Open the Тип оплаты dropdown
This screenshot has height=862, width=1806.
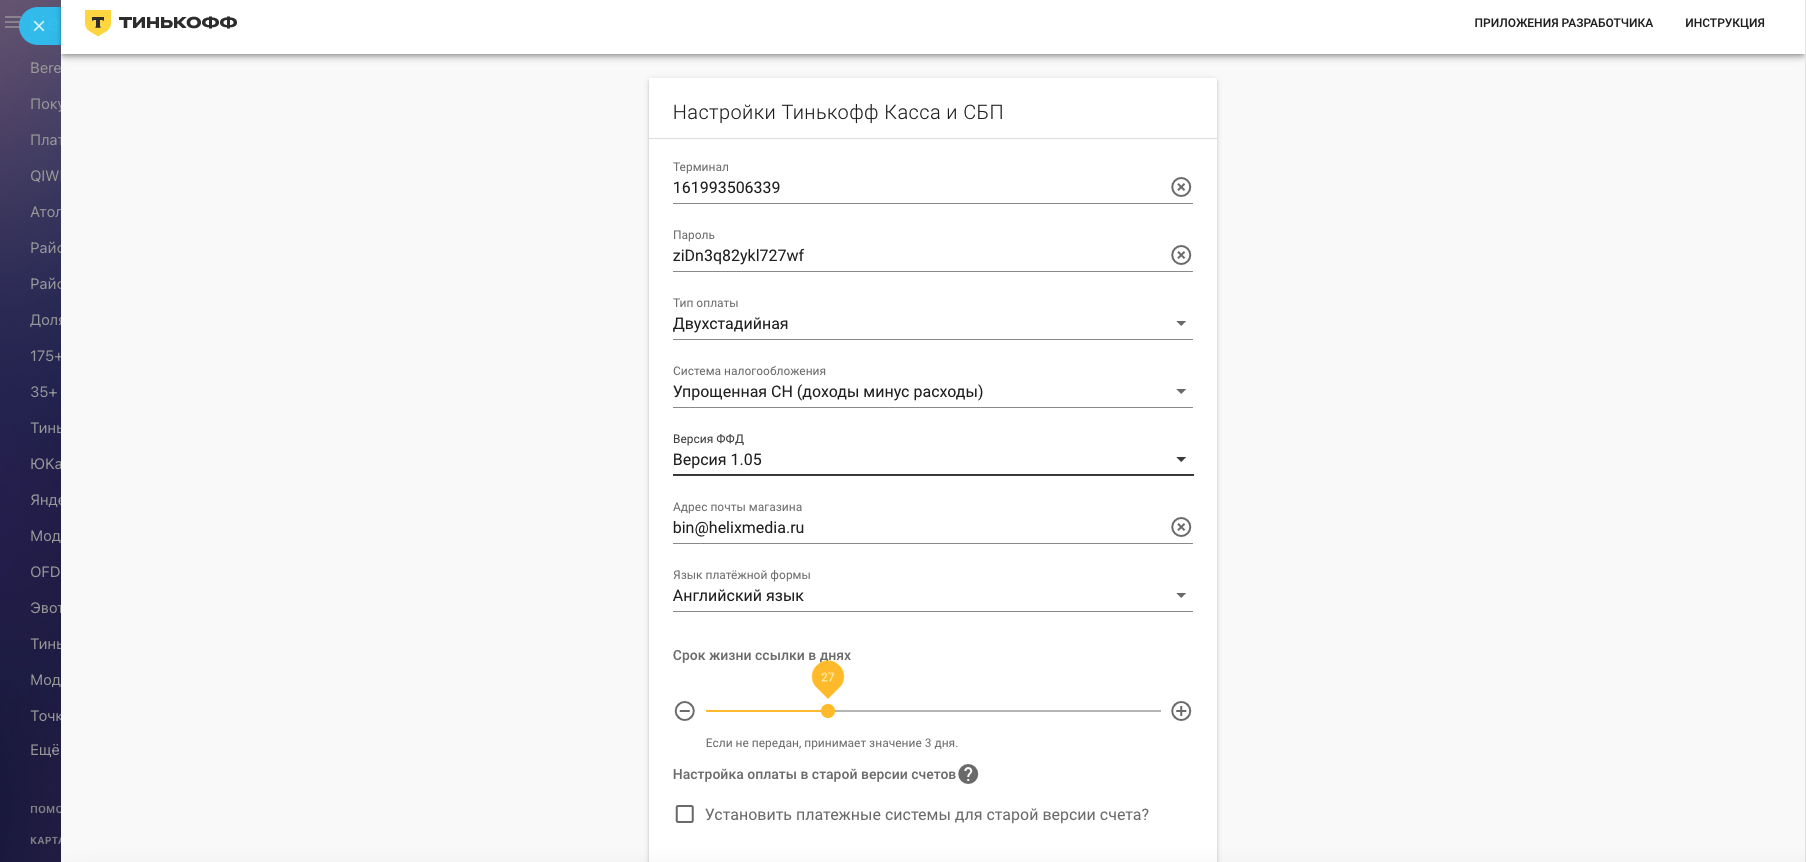(x=932, y=323)
